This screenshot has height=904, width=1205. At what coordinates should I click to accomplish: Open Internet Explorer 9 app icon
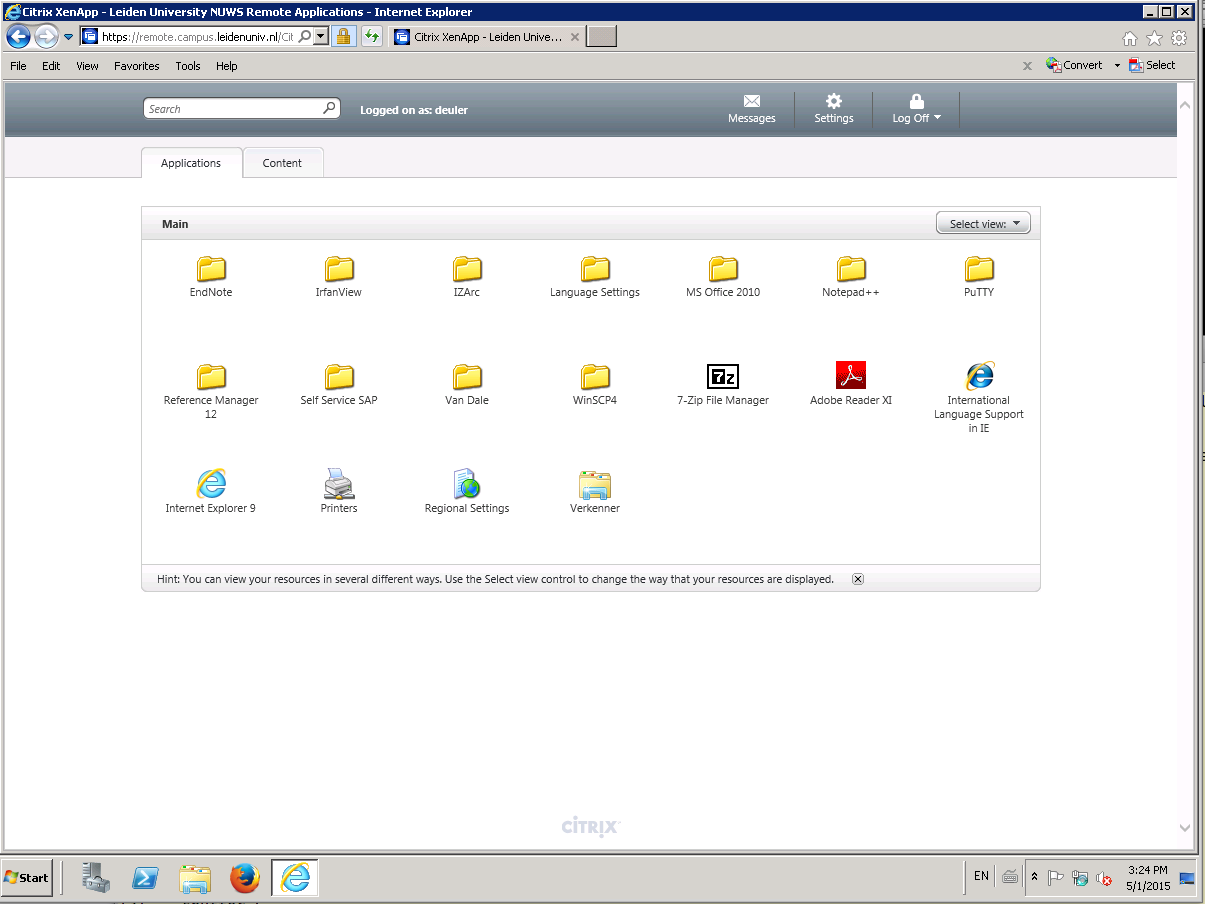(x=211, y=485)
